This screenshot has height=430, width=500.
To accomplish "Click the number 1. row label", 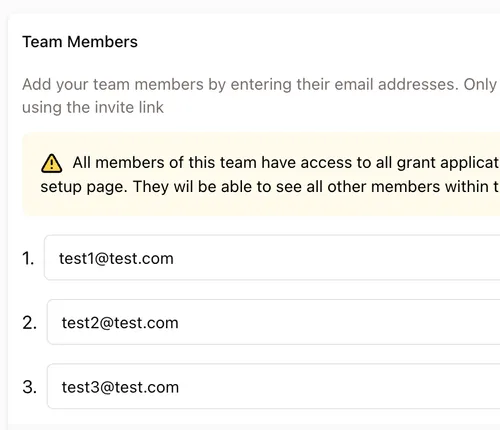I will pyautogui.click(x=28, y=258).
